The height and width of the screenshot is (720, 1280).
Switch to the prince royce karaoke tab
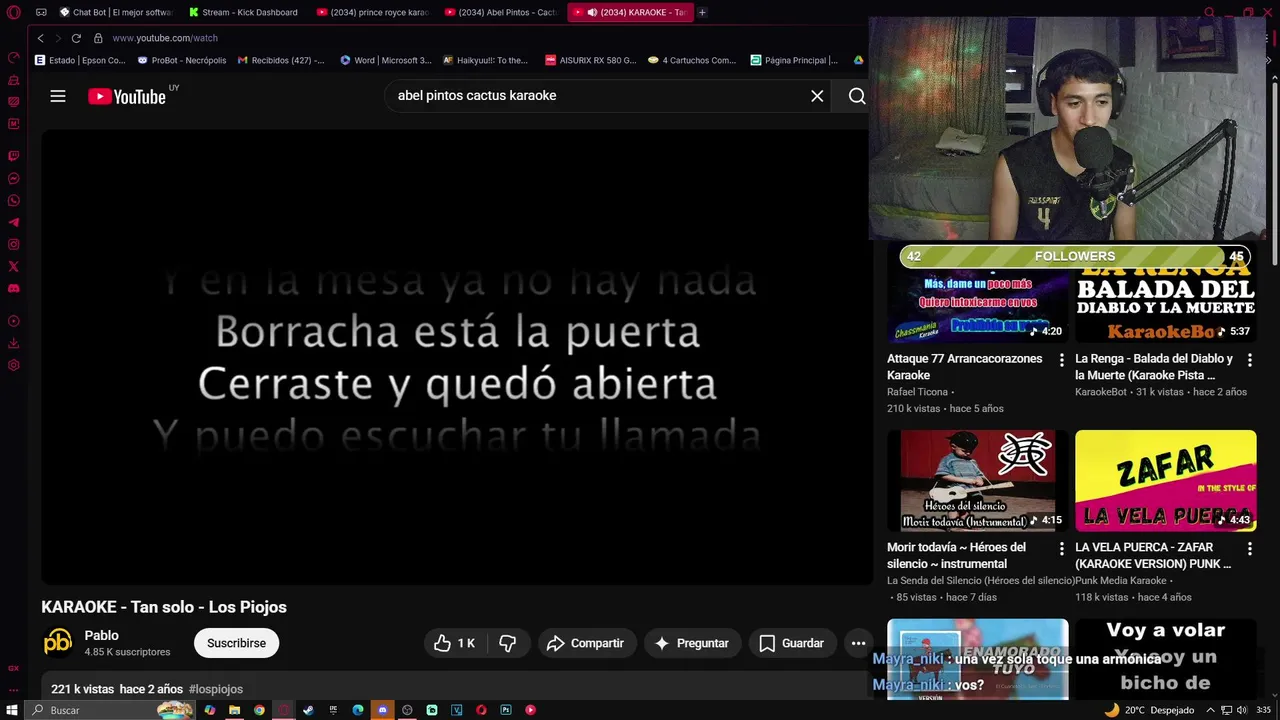[373, 12]
